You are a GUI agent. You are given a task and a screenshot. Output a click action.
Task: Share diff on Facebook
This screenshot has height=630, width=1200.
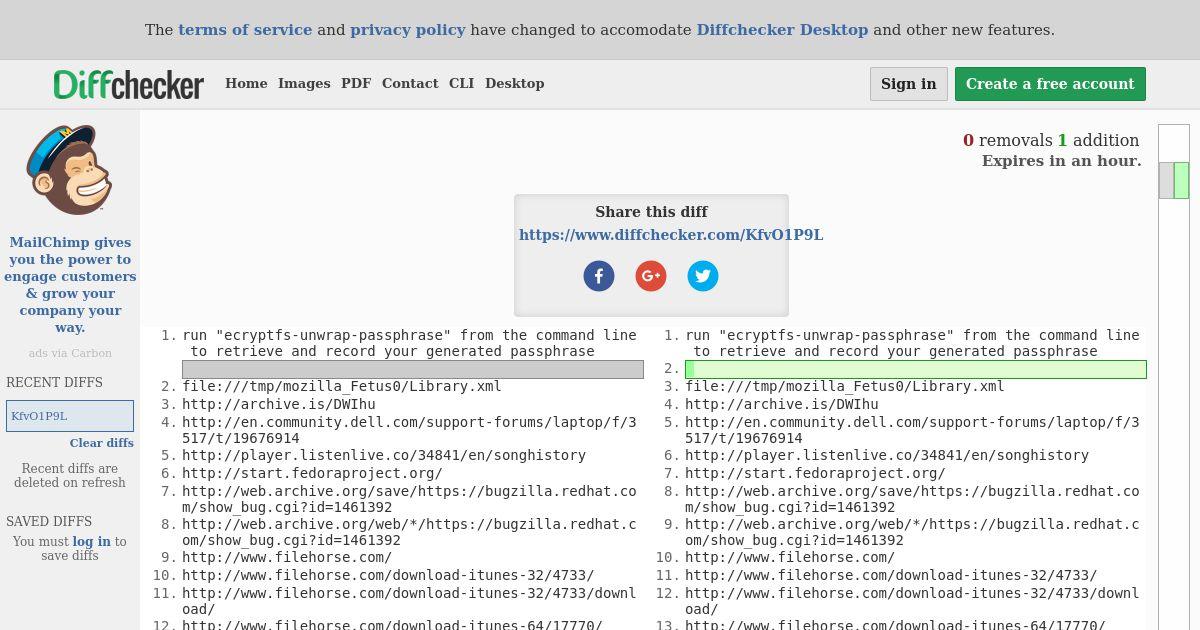tap(599, 276)
